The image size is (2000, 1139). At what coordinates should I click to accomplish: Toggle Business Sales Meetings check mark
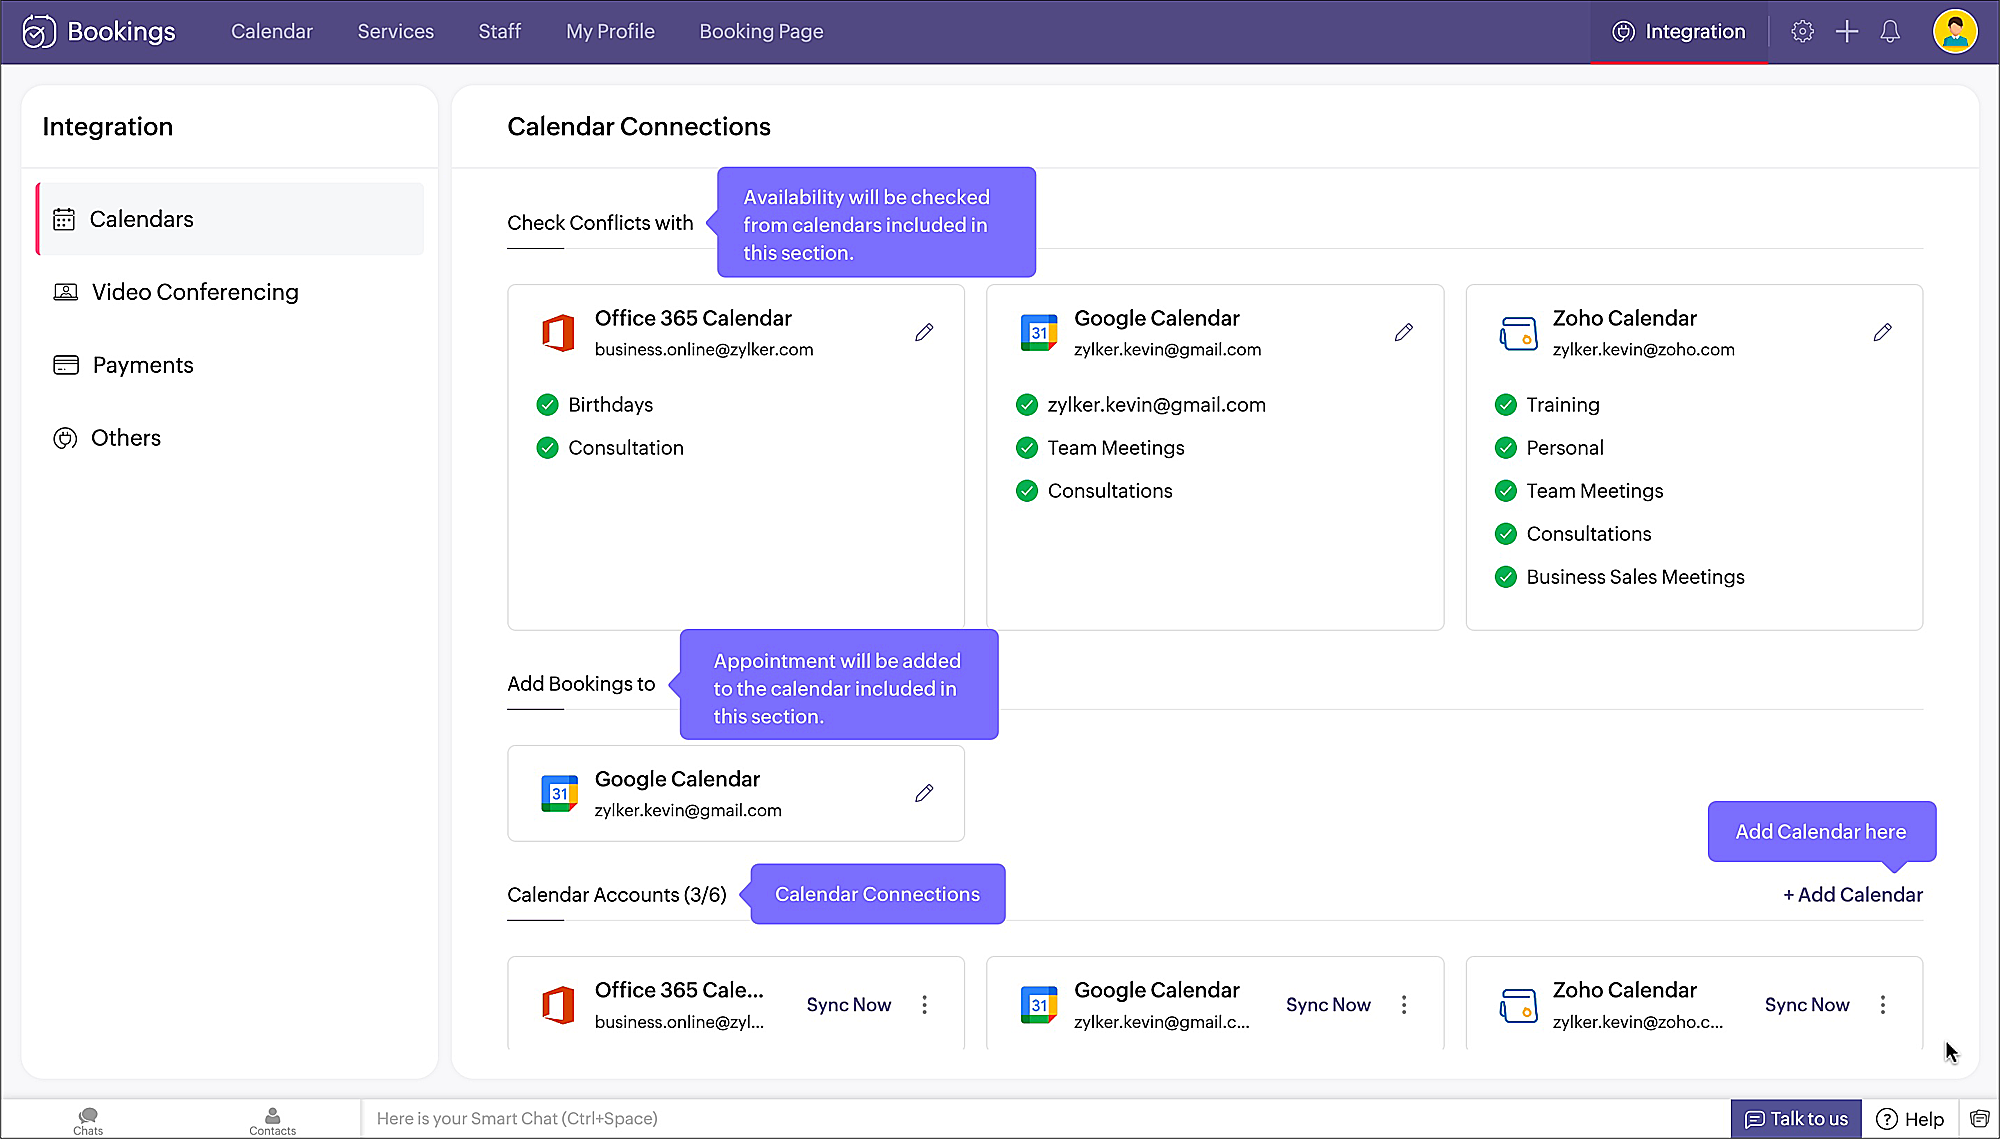click(x=1505, y=577)
